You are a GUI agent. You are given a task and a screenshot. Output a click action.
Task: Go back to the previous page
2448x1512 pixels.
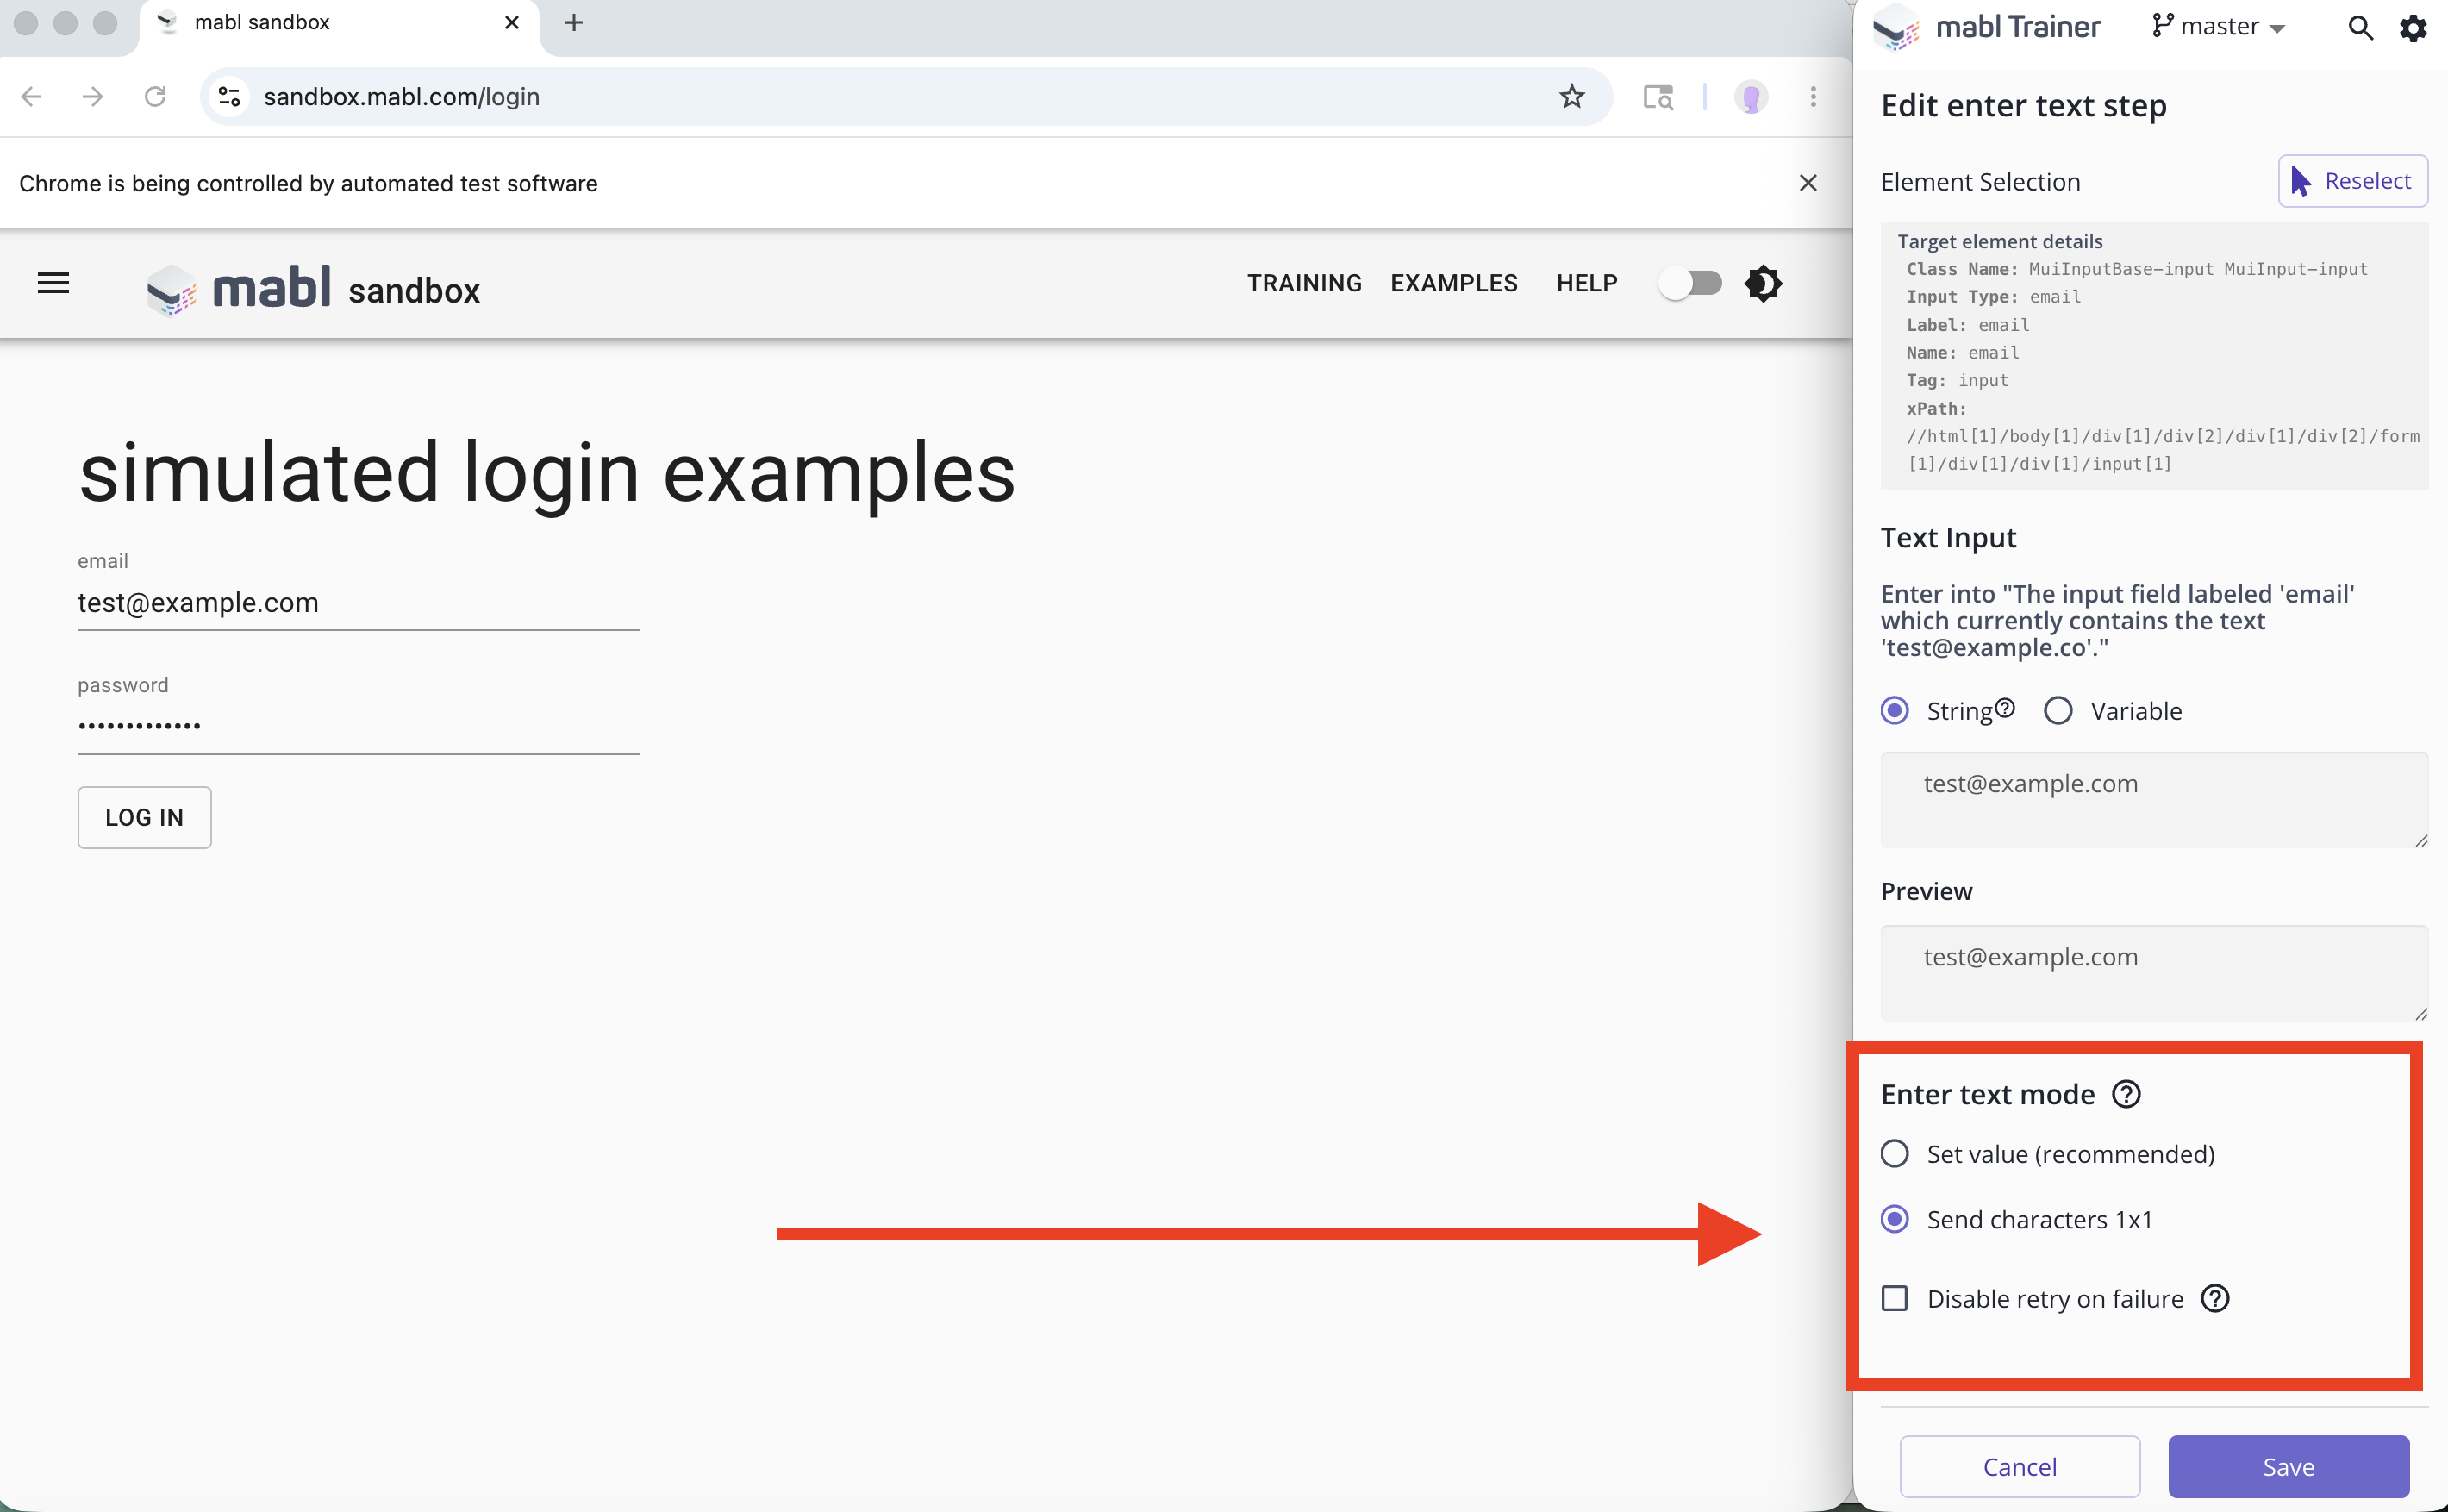tap(32, 97)
